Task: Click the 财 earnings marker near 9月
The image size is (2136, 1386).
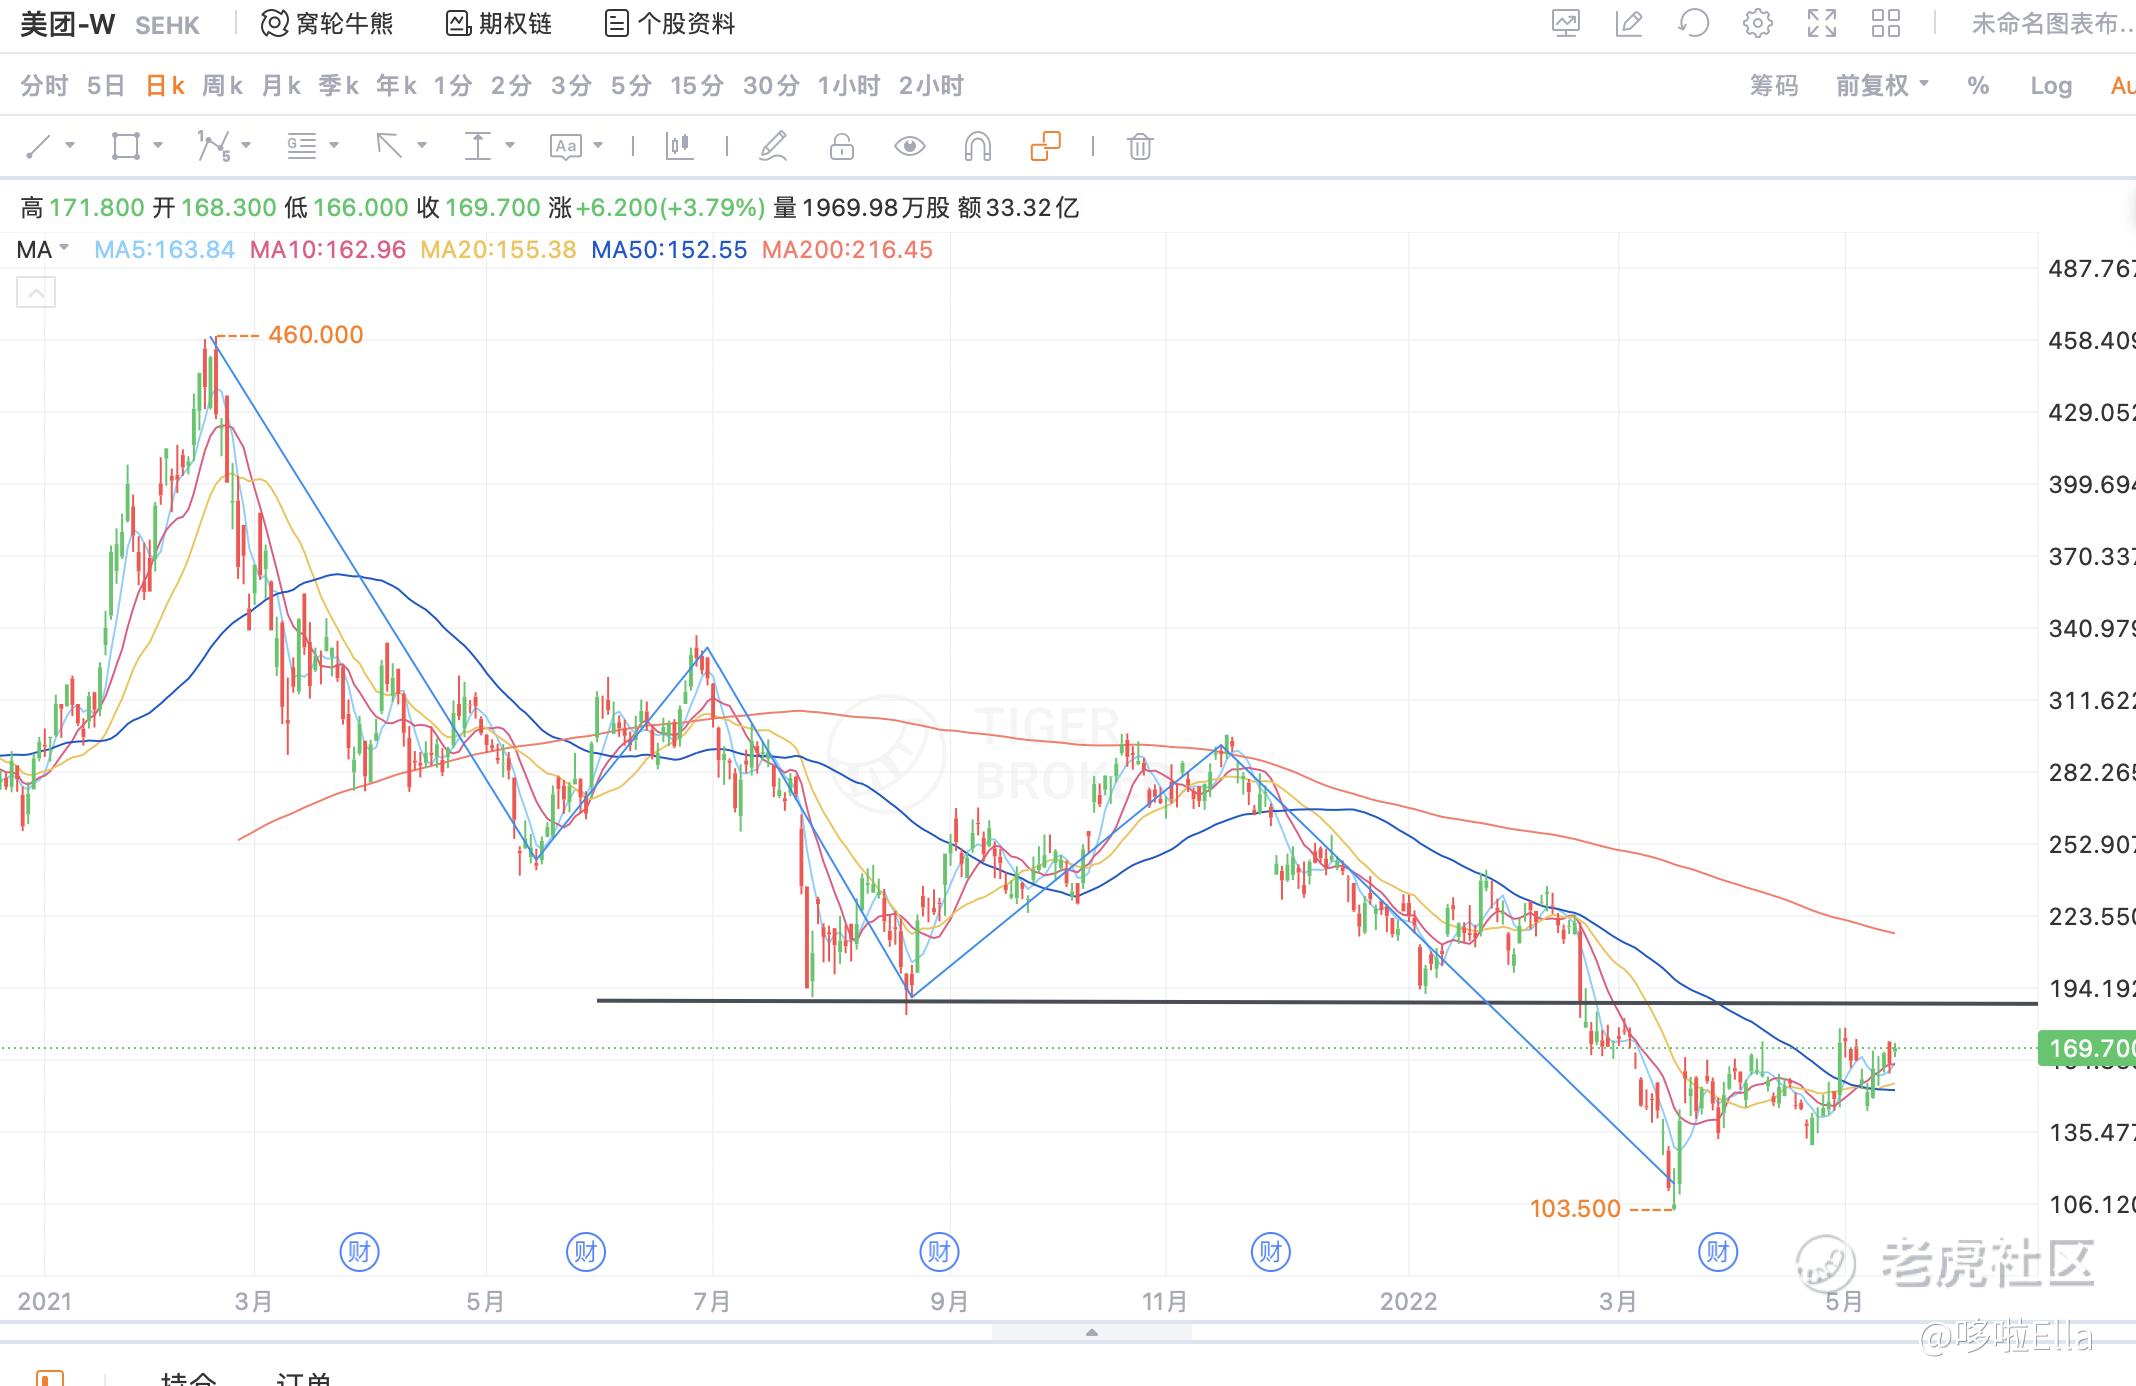Action: pos(939,1251)
